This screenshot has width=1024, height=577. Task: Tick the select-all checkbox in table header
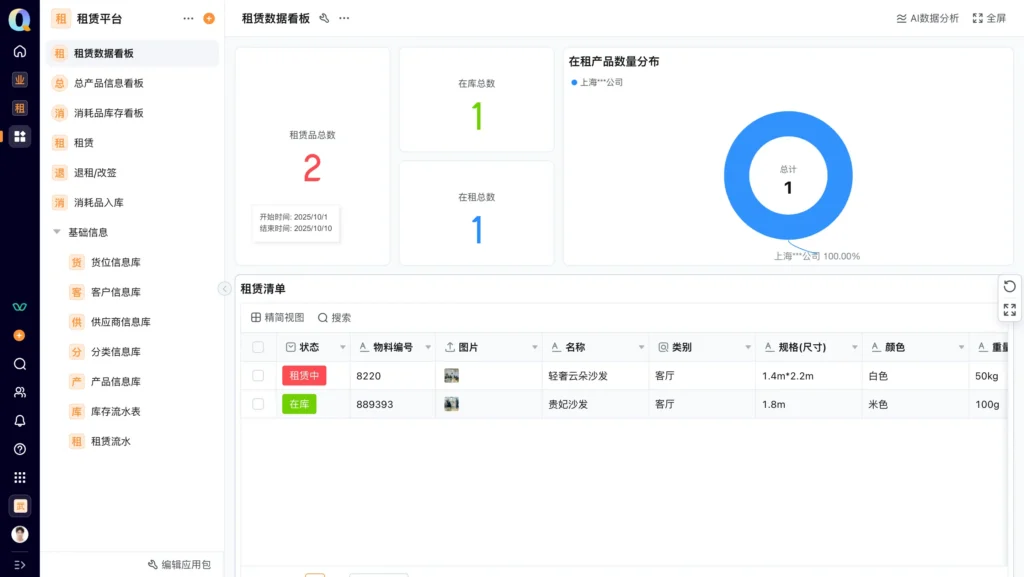258,347
